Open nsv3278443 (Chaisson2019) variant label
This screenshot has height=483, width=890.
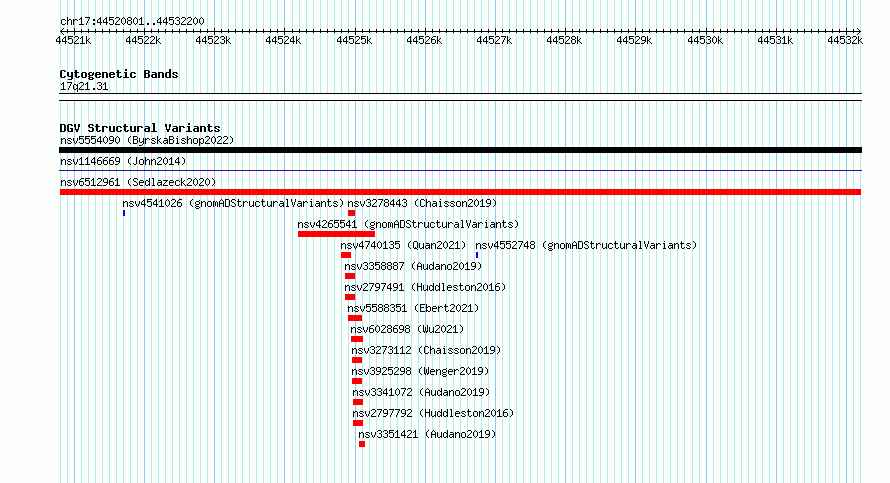pyautogui.click(x=422, y=203)
